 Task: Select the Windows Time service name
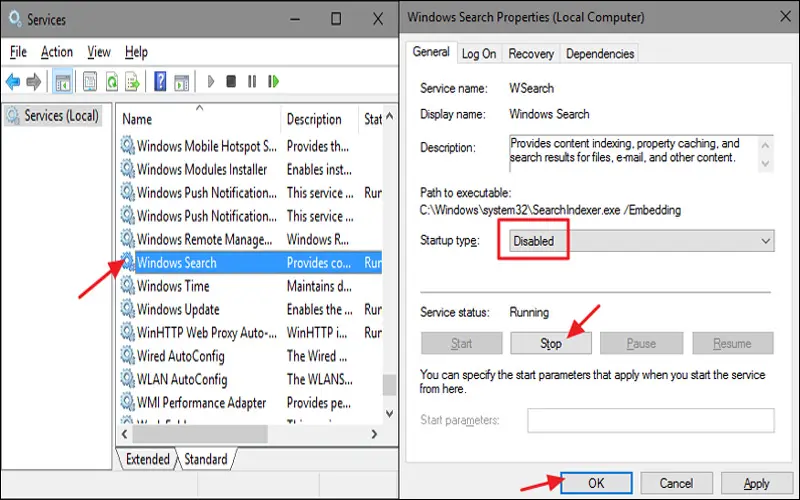173,286
